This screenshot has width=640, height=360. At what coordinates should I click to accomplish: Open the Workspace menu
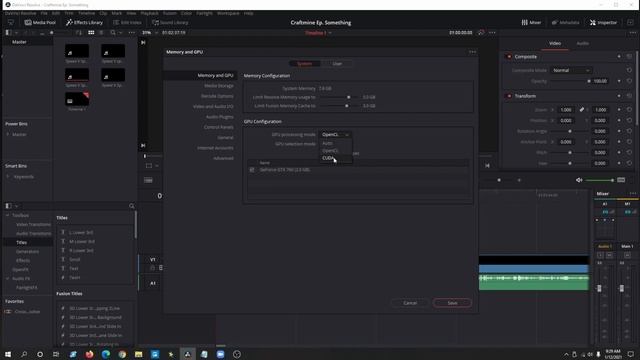pyautogui.click(x=228, y=13)
